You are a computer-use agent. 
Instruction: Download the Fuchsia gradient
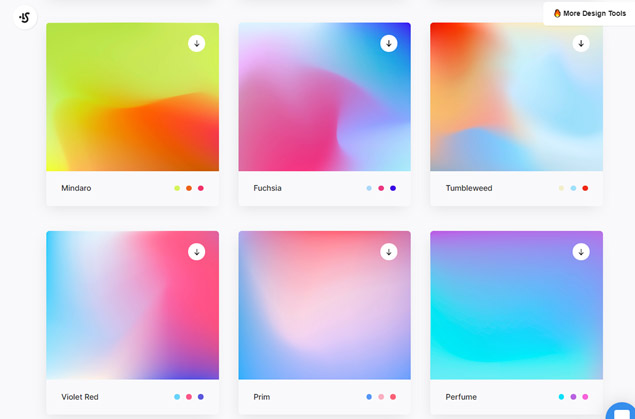pos(389,43)
